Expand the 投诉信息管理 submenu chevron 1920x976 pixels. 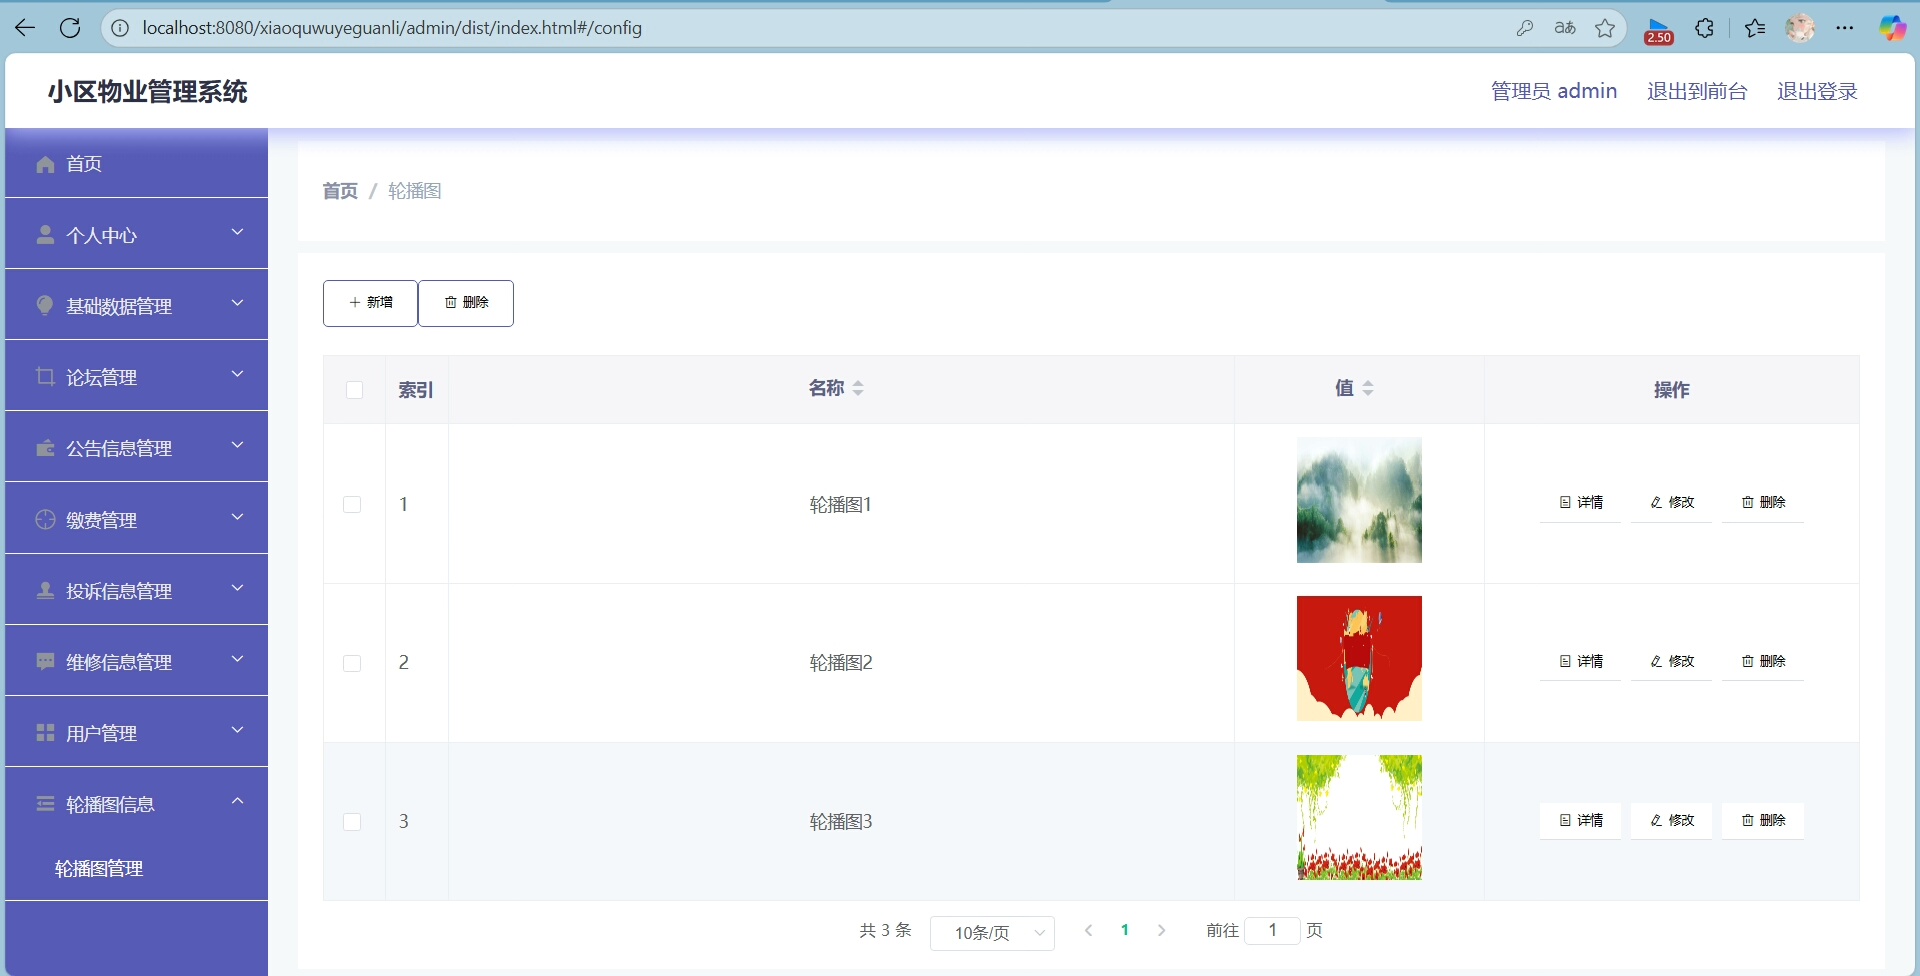238,588
